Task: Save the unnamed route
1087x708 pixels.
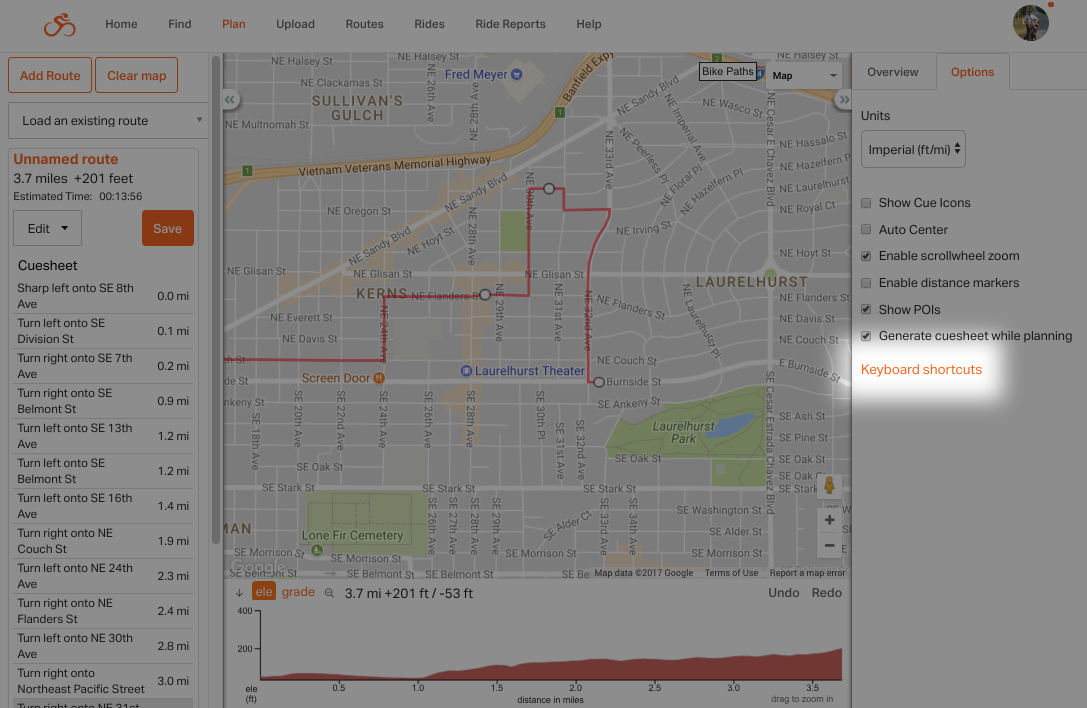Action: [168, 228]
